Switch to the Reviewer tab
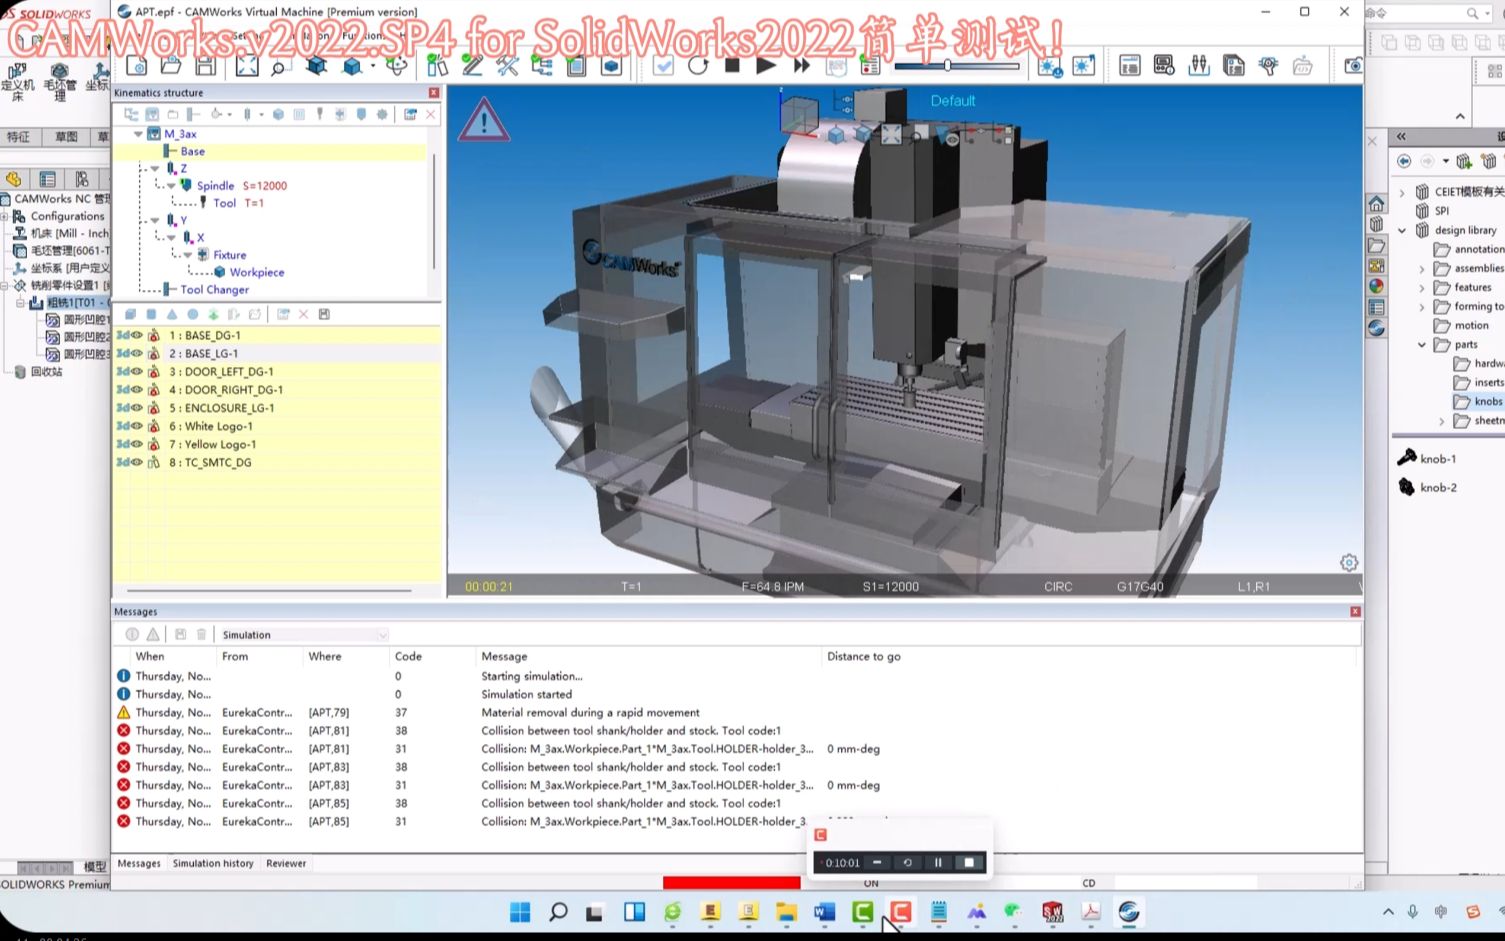Image resolution: width=1505 pixels, height=941 pixels. pyautogui.click(x=286, y=863)
